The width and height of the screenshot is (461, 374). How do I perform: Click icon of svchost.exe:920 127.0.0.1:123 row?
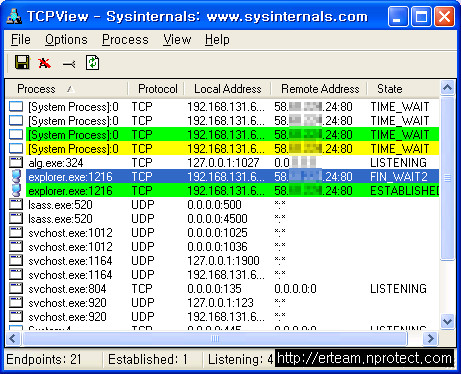click(x=16, y=302)
